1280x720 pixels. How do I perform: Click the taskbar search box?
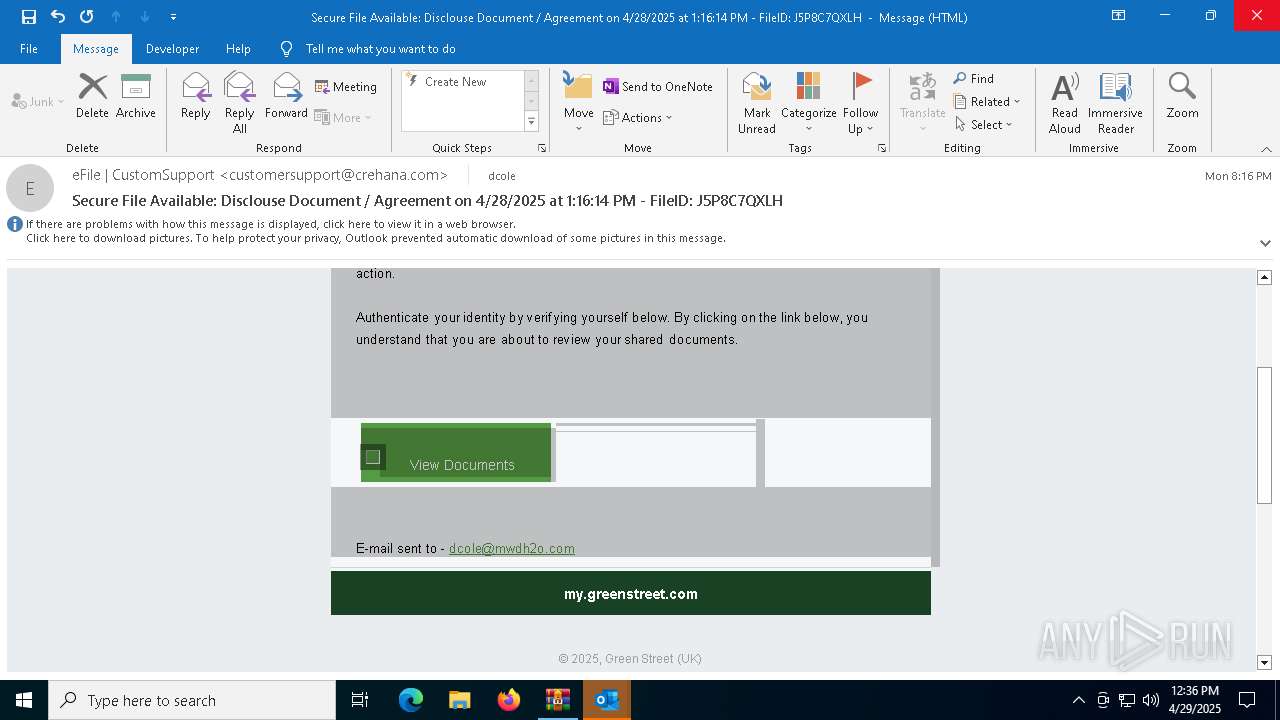click(192, 700)
